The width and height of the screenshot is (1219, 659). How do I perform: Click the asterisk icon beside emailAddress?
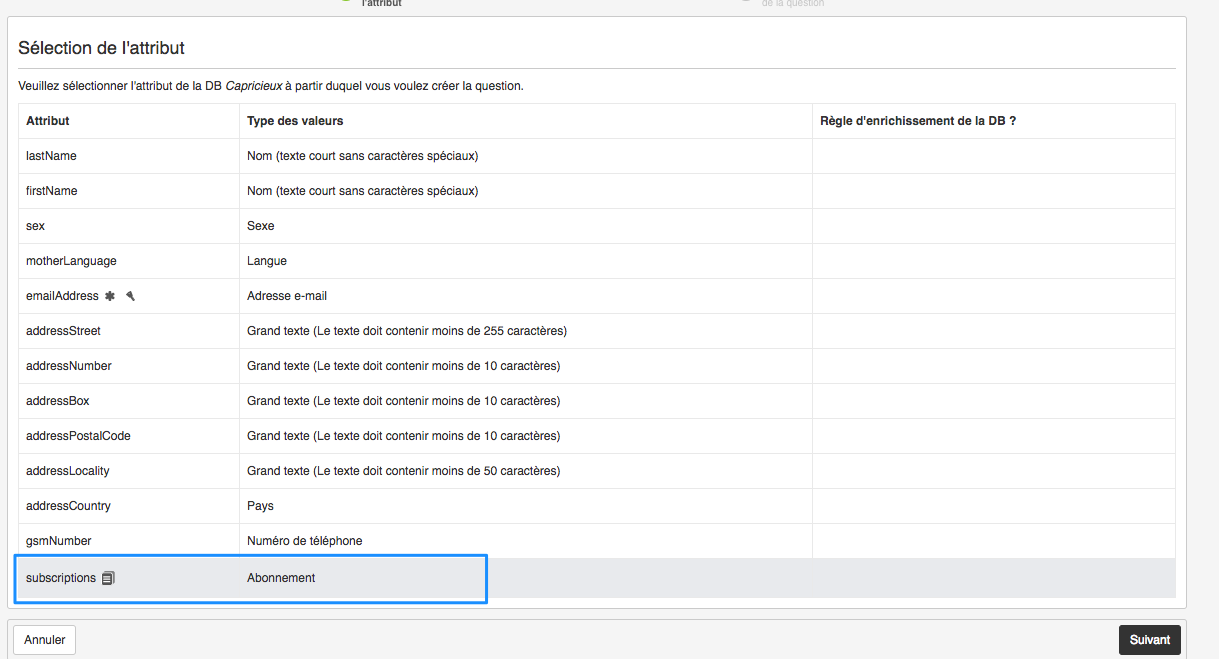tap(110, 296)
